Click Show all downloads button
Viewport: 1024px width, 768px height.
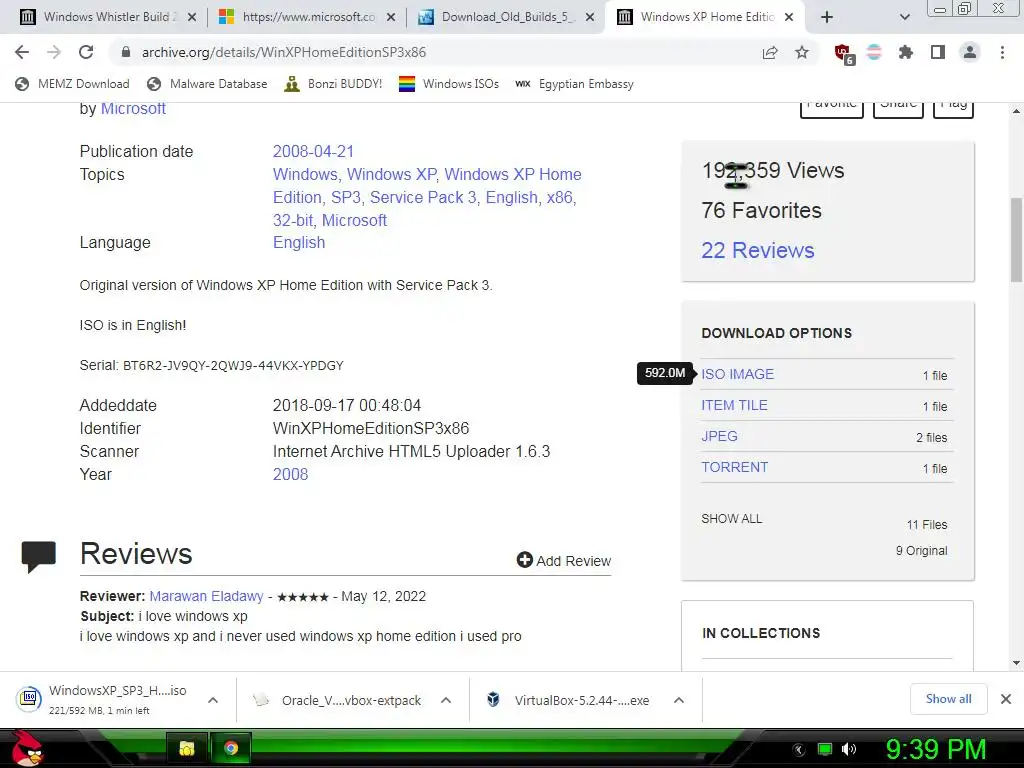948,699
